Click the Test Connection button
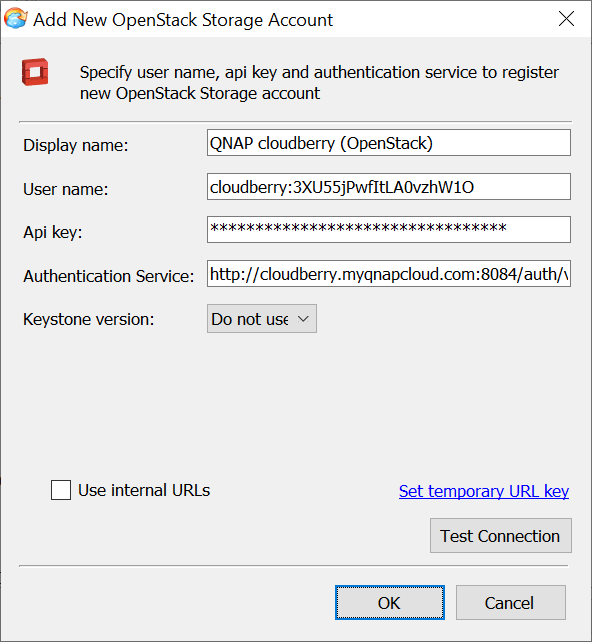The image size is (592, 642). 501,536
